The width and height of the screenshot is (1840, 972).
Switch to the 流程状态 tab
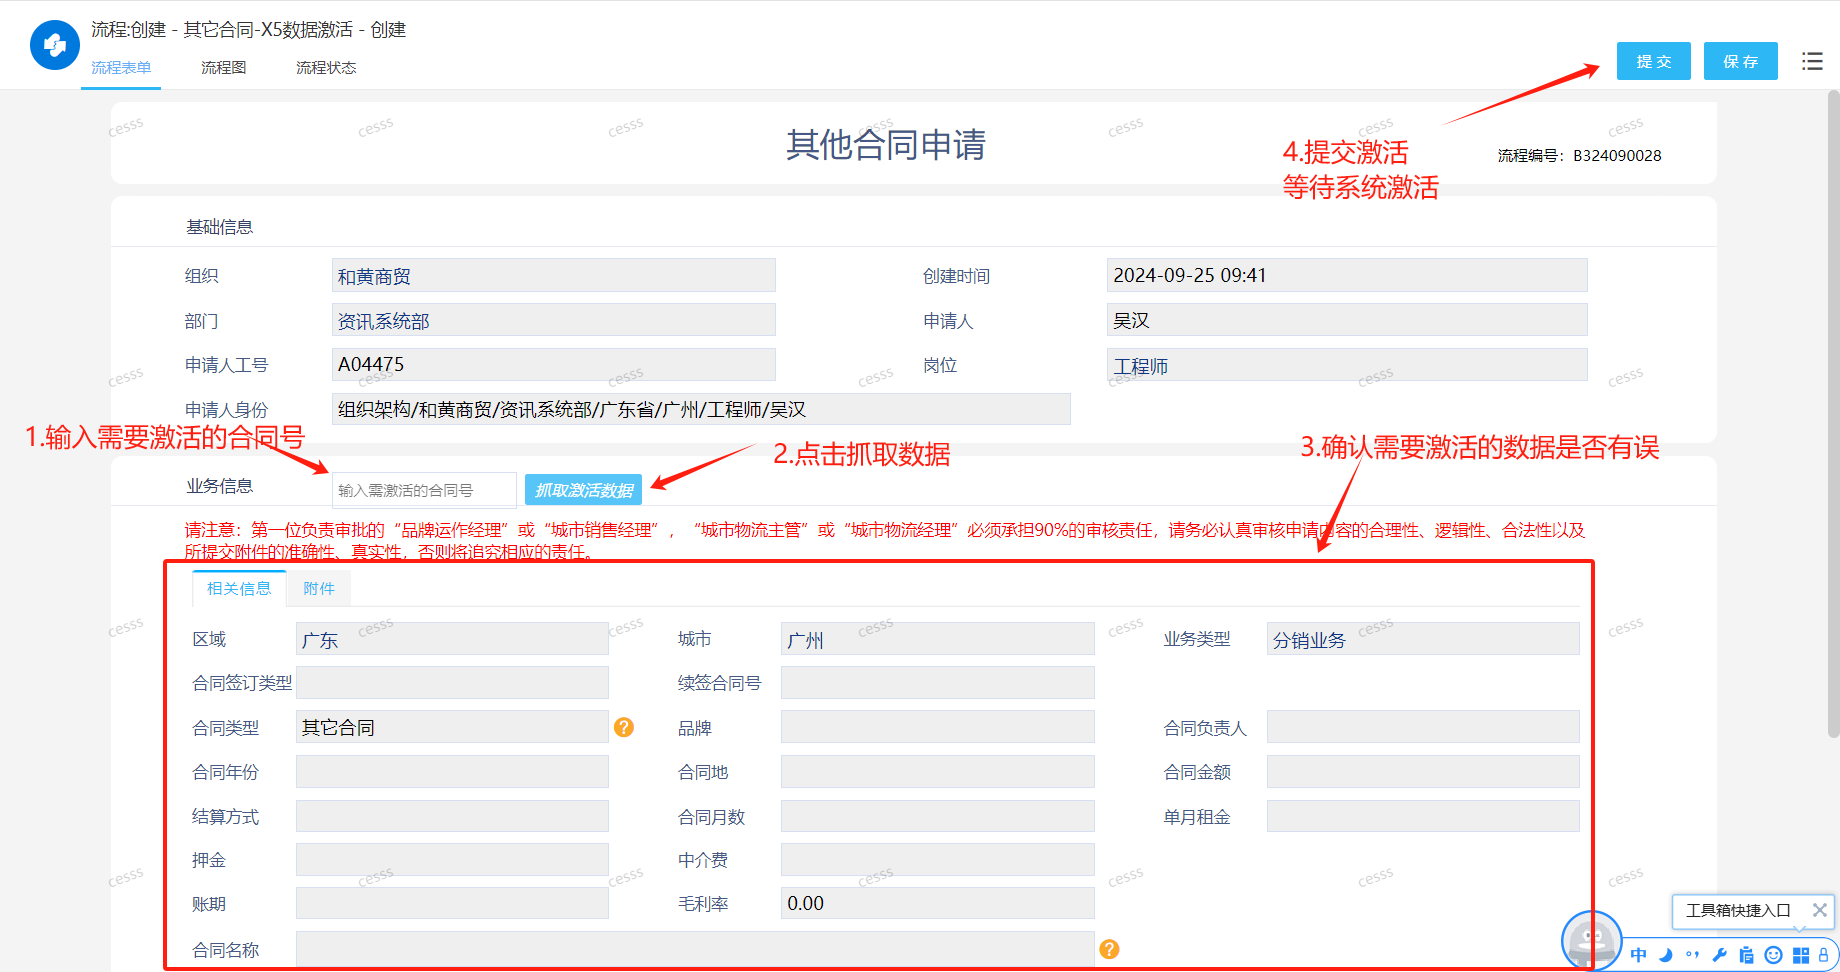[326, 67]
